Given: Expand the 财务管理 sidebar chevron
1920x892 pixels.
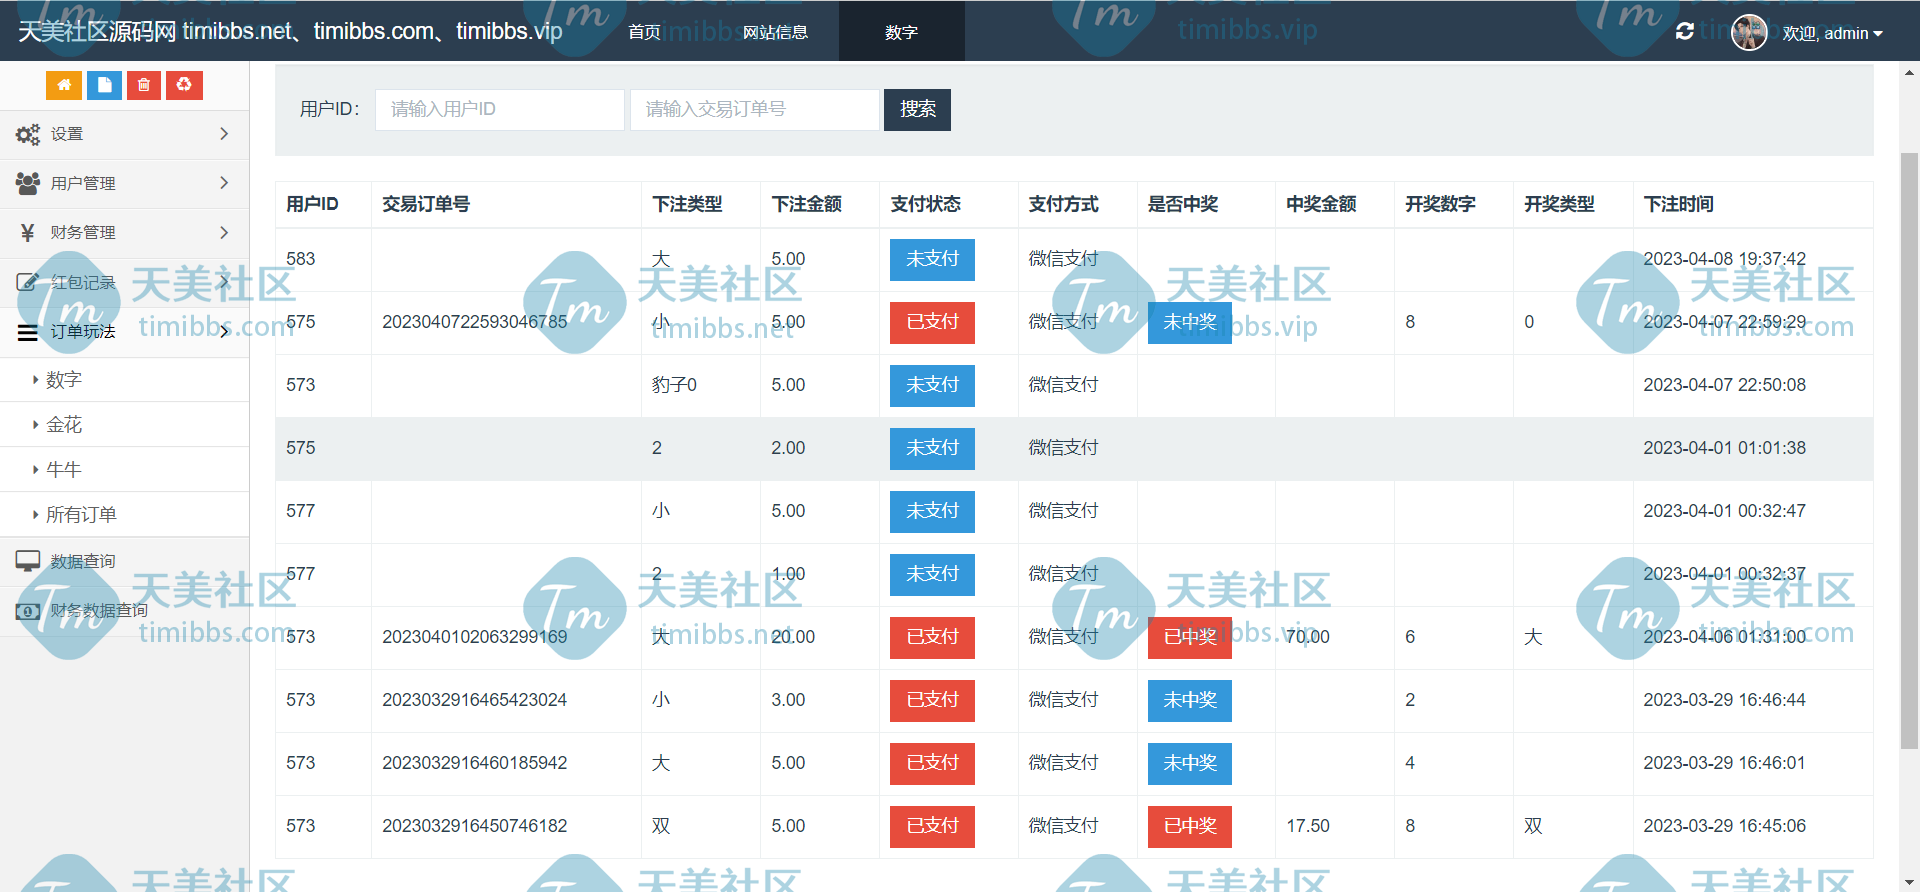Looking at the screenshot, I should pos(224,232).
